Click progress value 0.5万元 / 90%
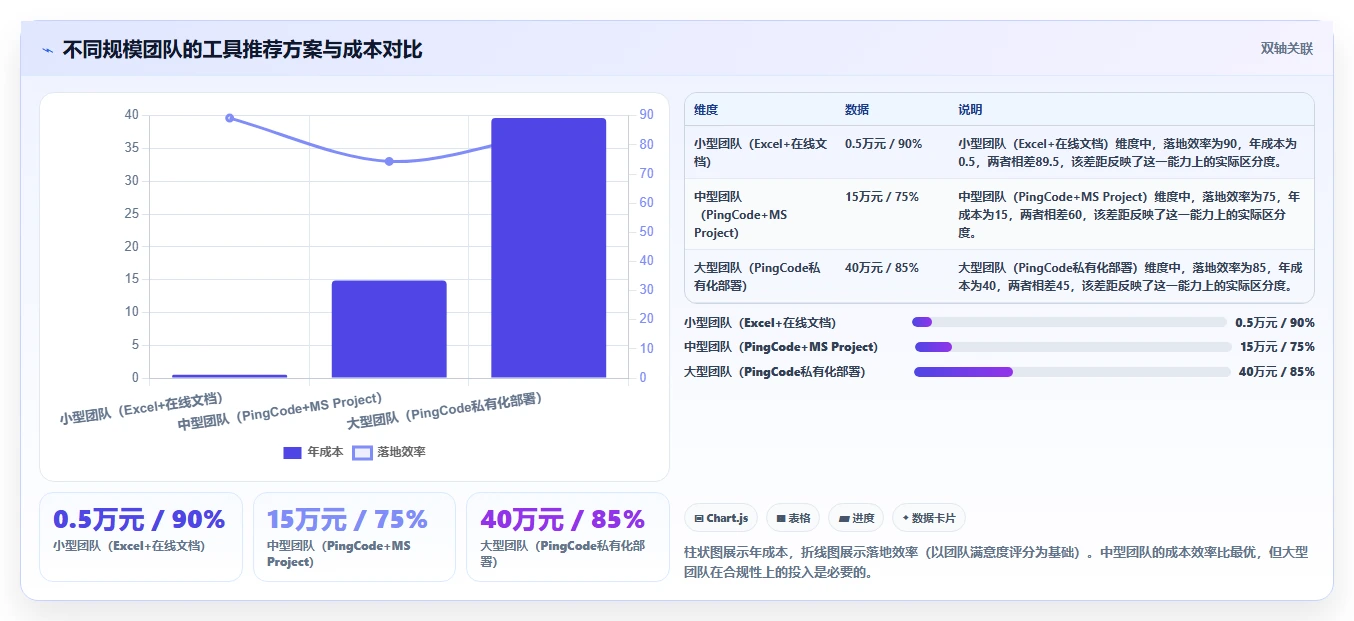1354x621 pixels. (1275, 322)
